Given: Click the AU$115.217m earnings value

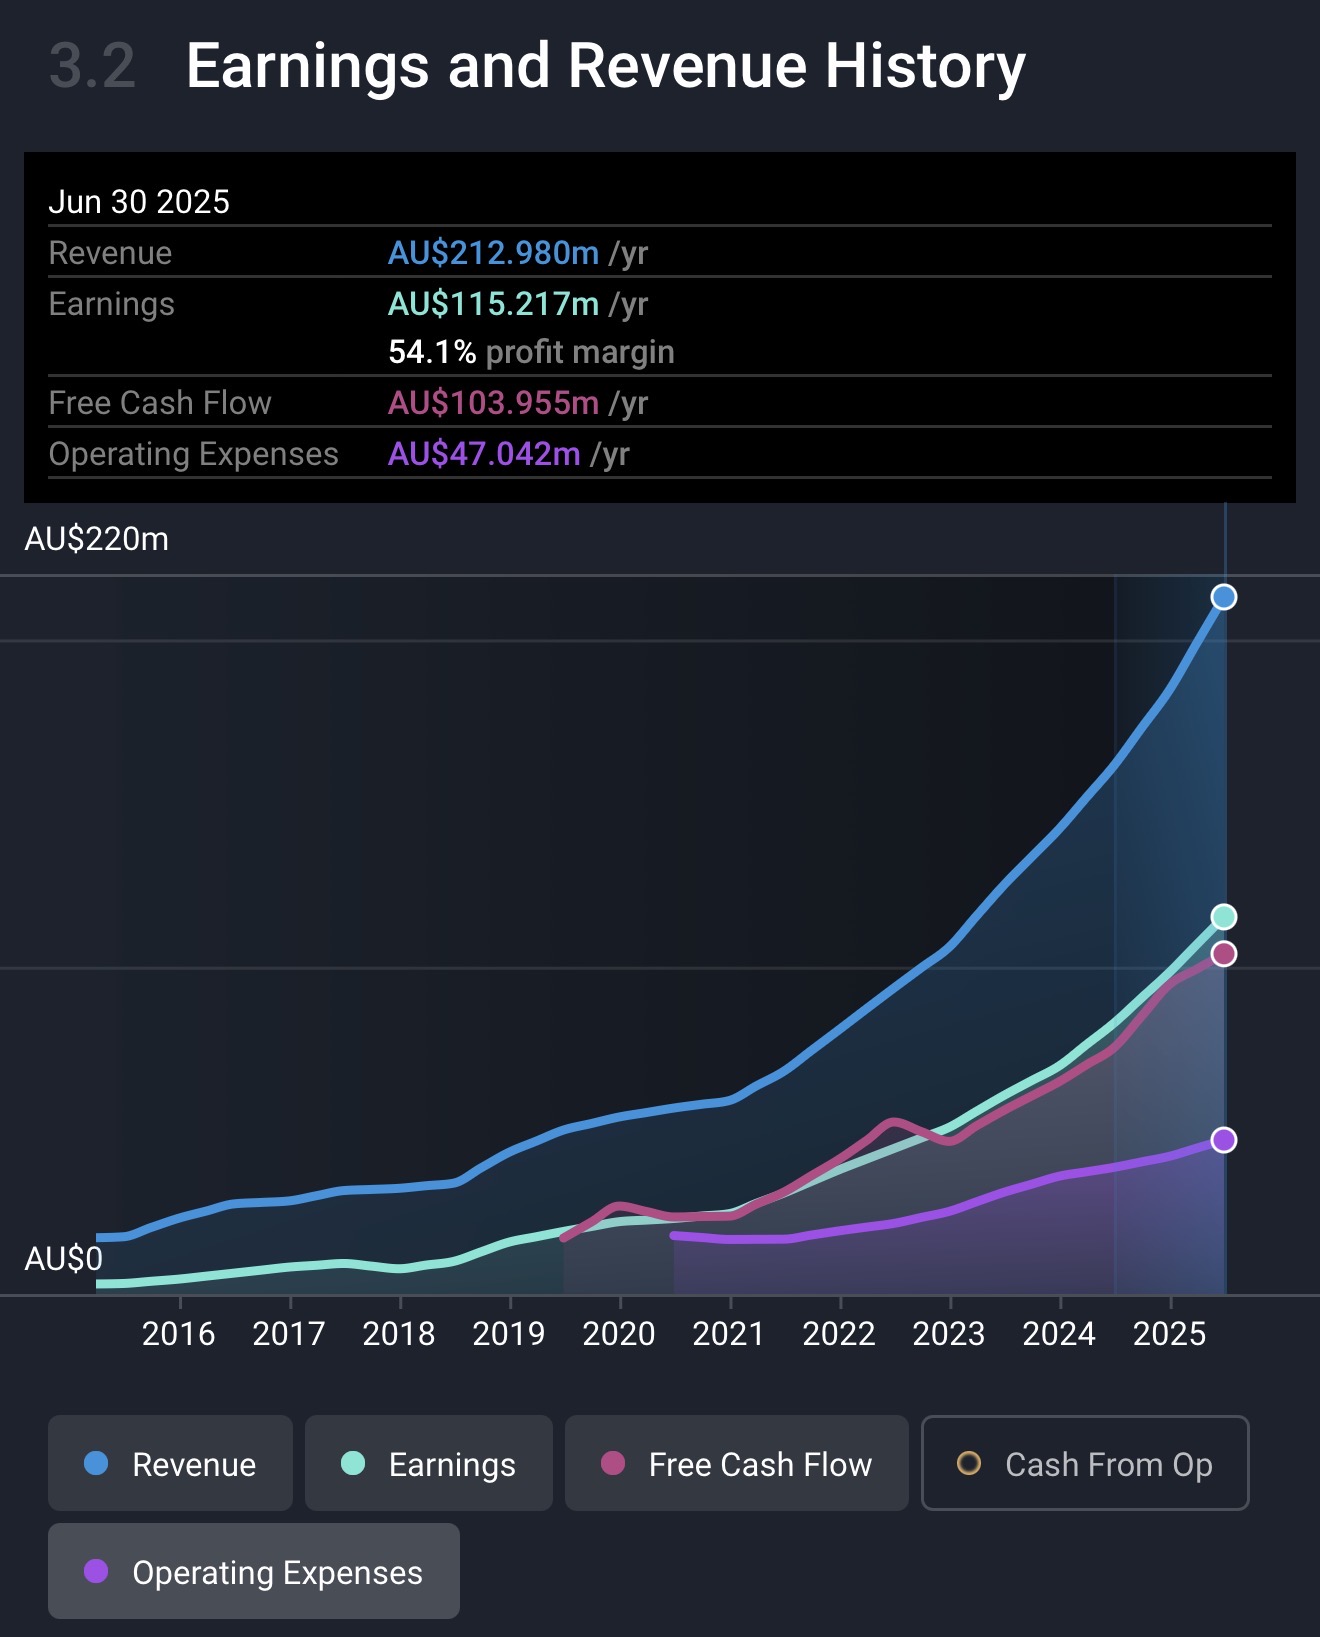Looking at the screenshot, I should (493, 304).
